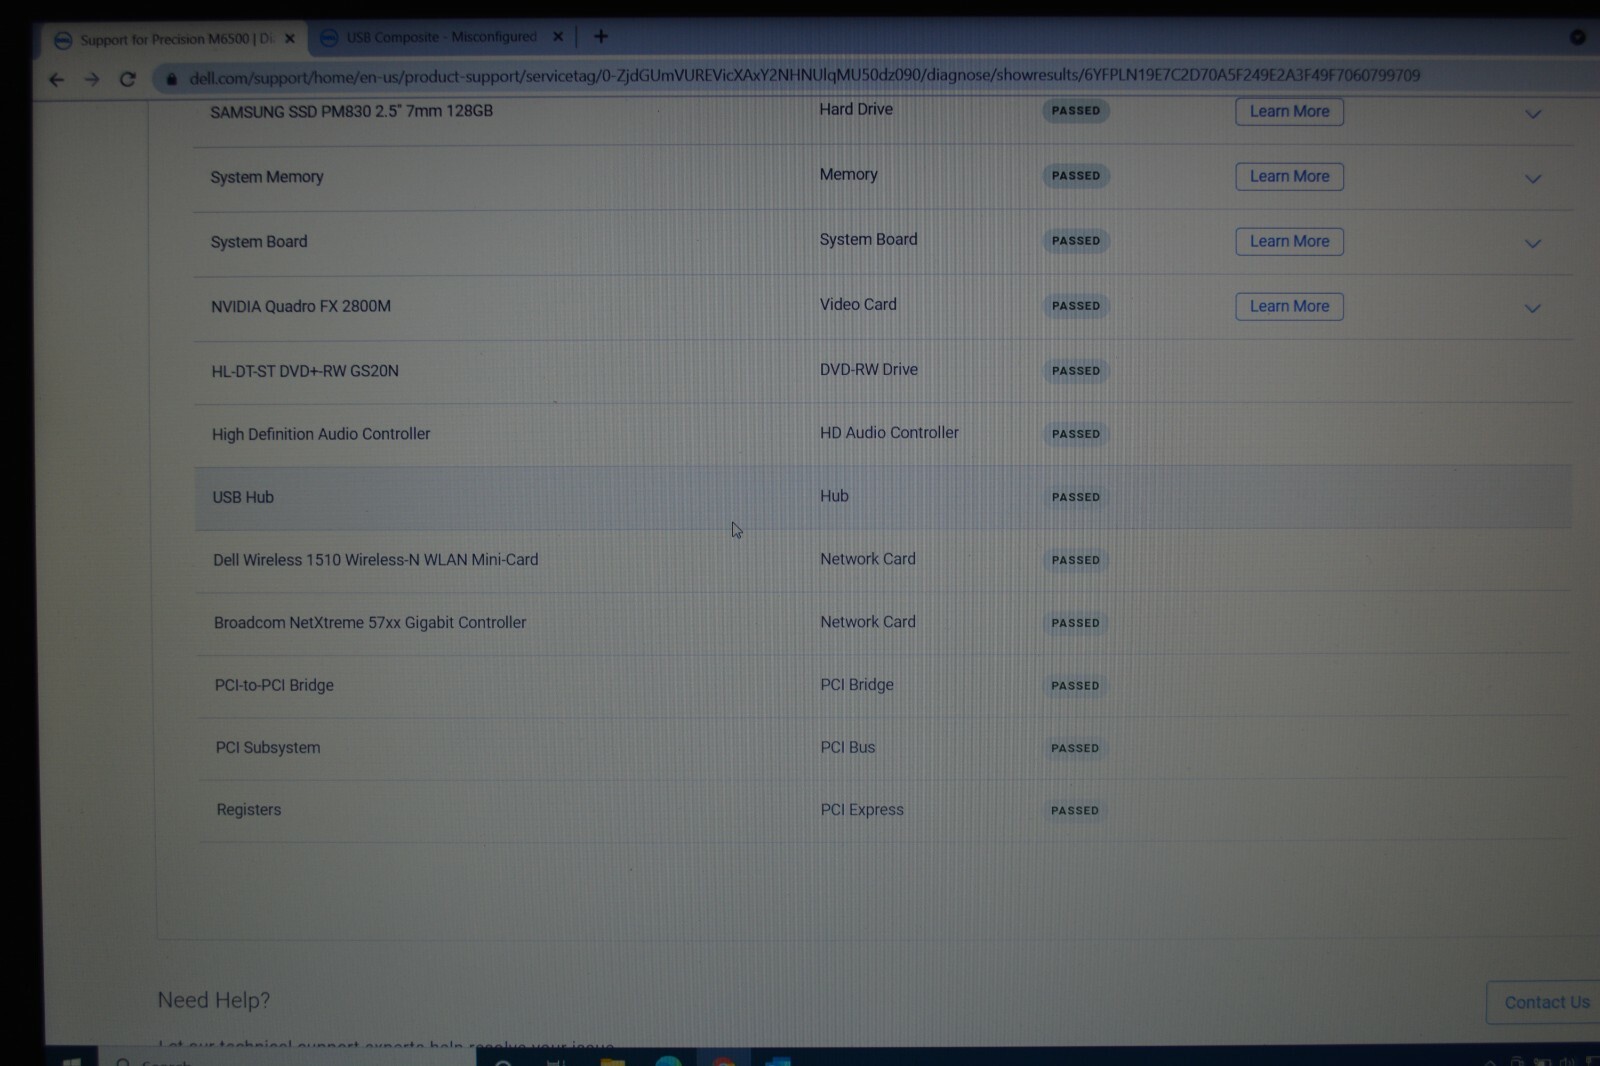Click the PASSED badge in the NVIDIA Quadro row

tap(1075, 306)
